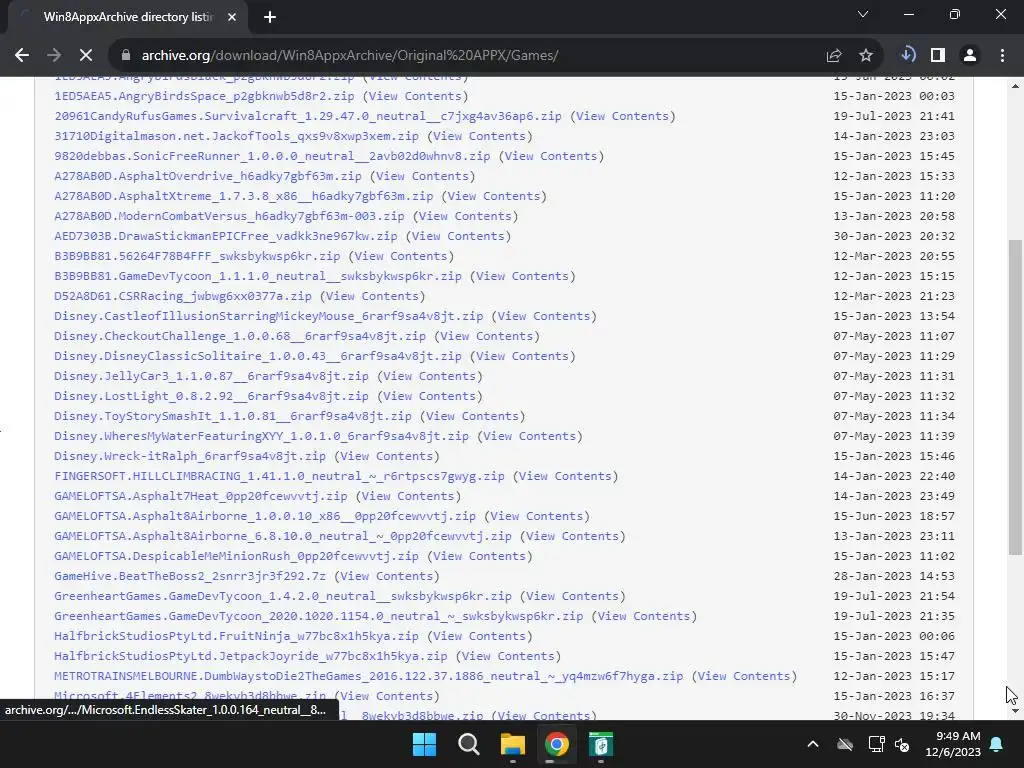Open Asphalt8Airborne 6.8.10.0 neutral zip
Viewport: 1024px width, 768px height.
coord(283,536)
